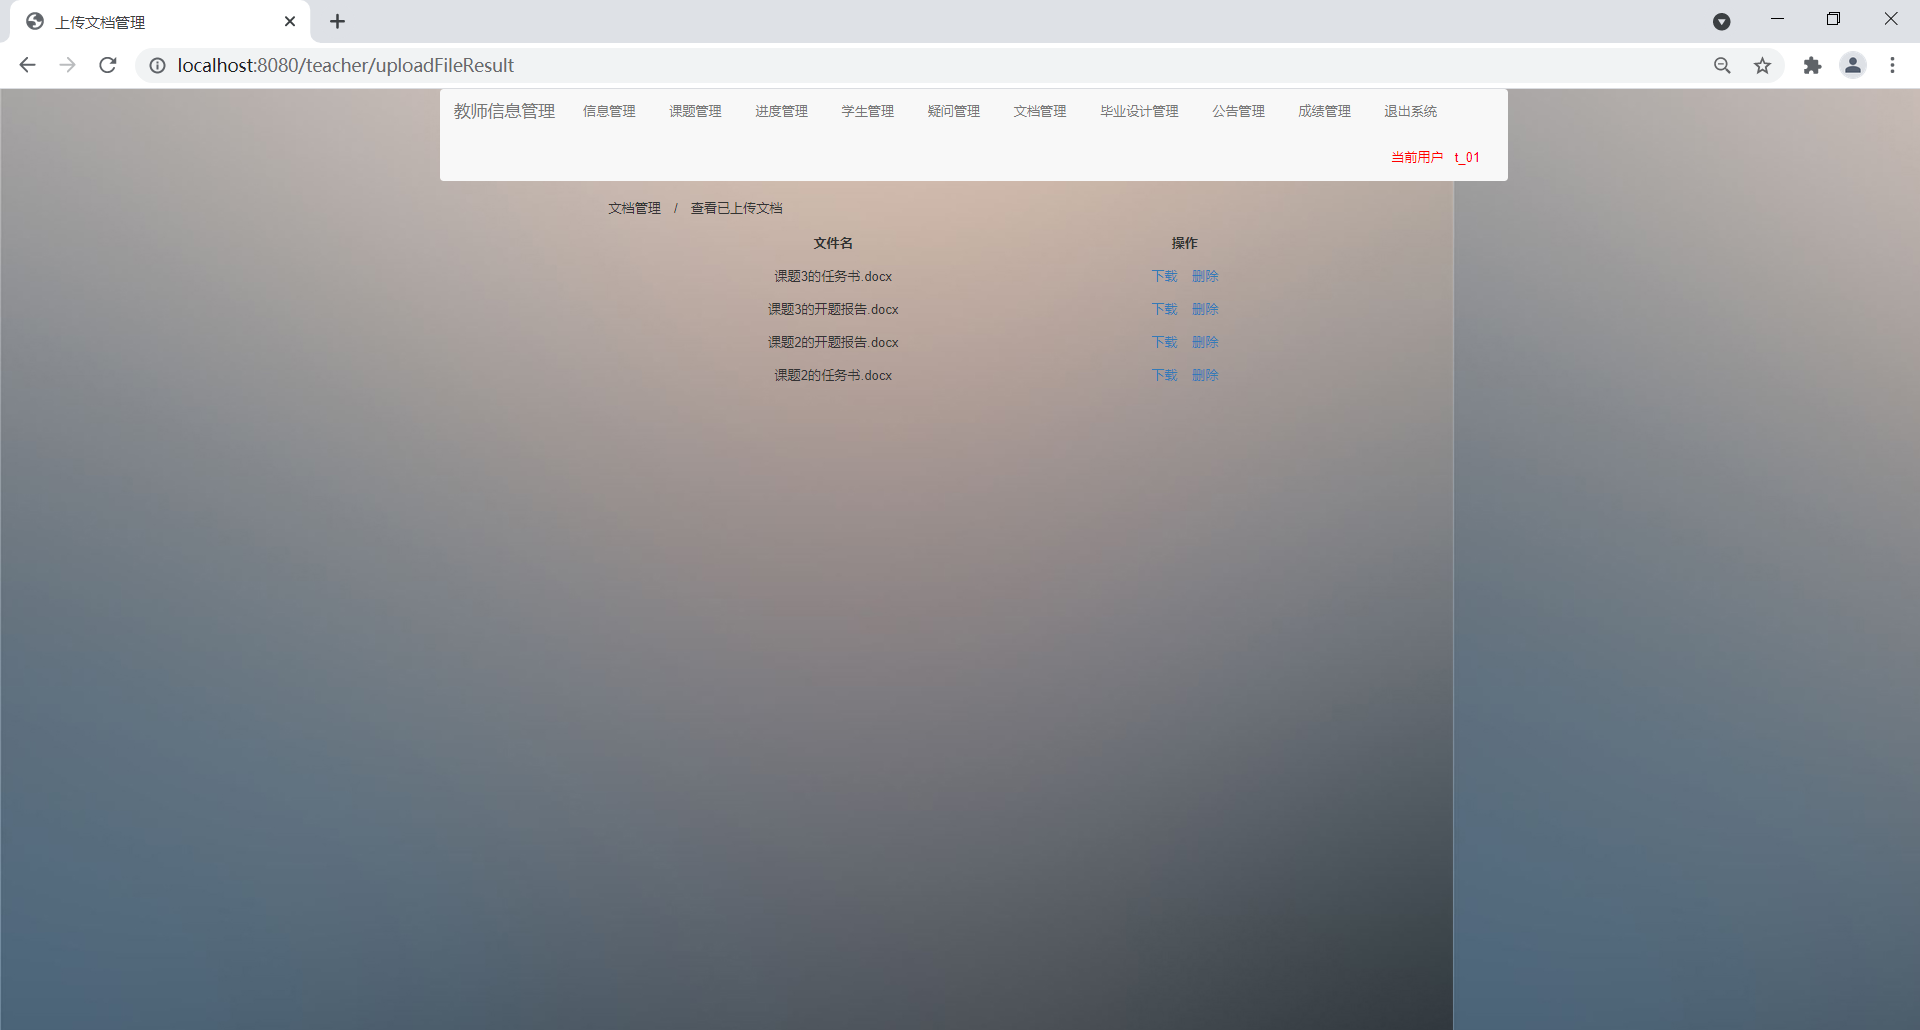Click the 当前用户 t_01 label

point(1435,157)
